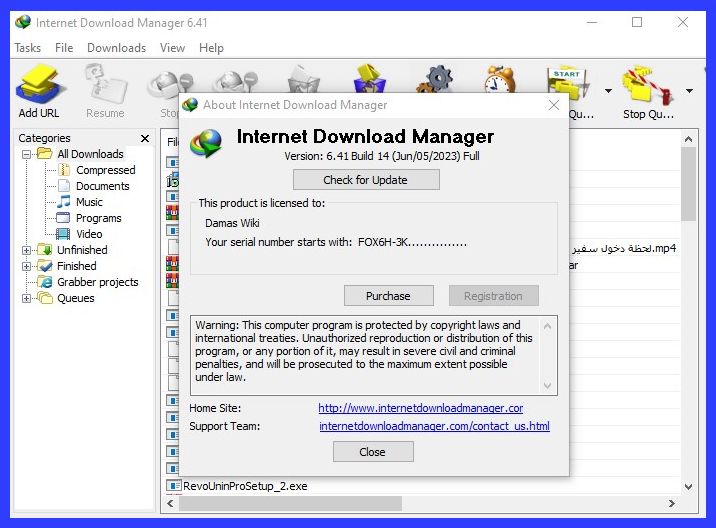Close the About dialog with X
Screen dimensions: 716x528
(x=553, y=105)
